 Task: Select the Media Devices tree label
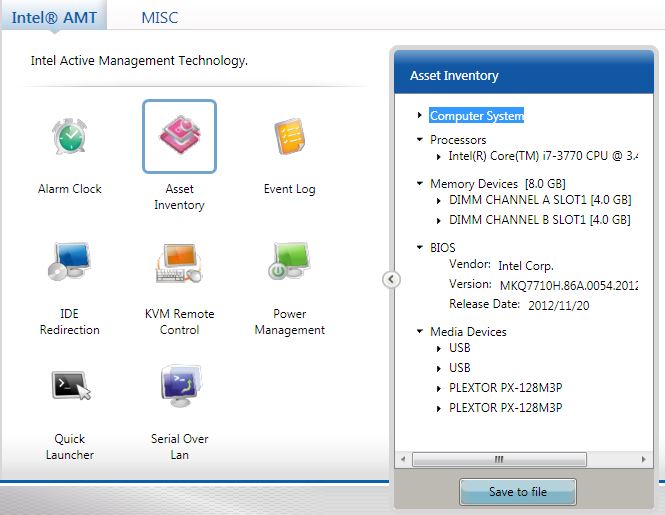point(468,331)
